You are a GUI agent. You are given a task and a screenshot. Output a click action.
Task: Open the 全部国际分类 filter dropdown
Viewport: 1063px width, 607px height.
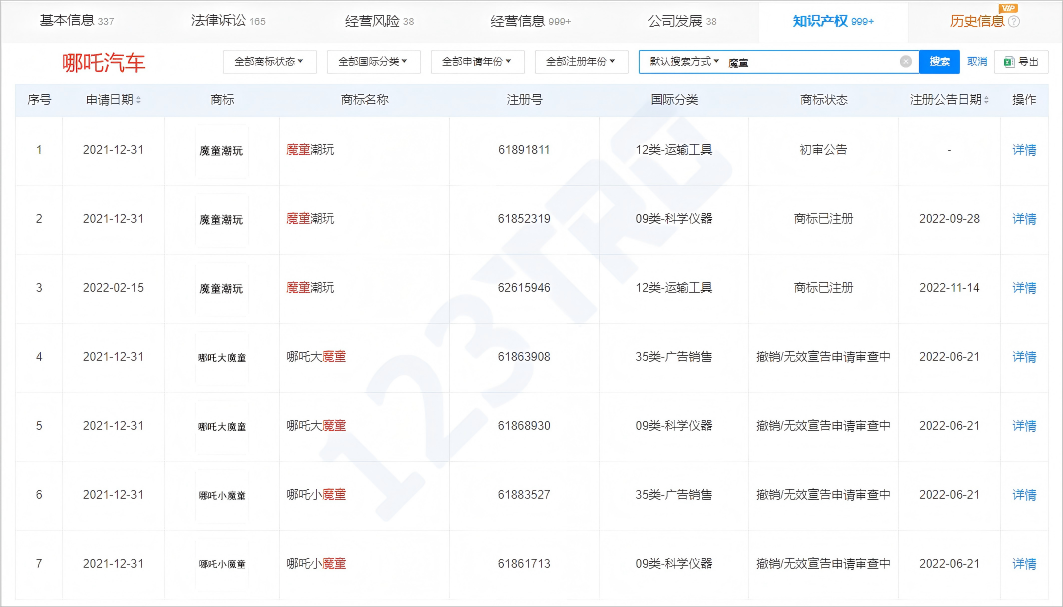pyautogui.click(x=372, y=61)
